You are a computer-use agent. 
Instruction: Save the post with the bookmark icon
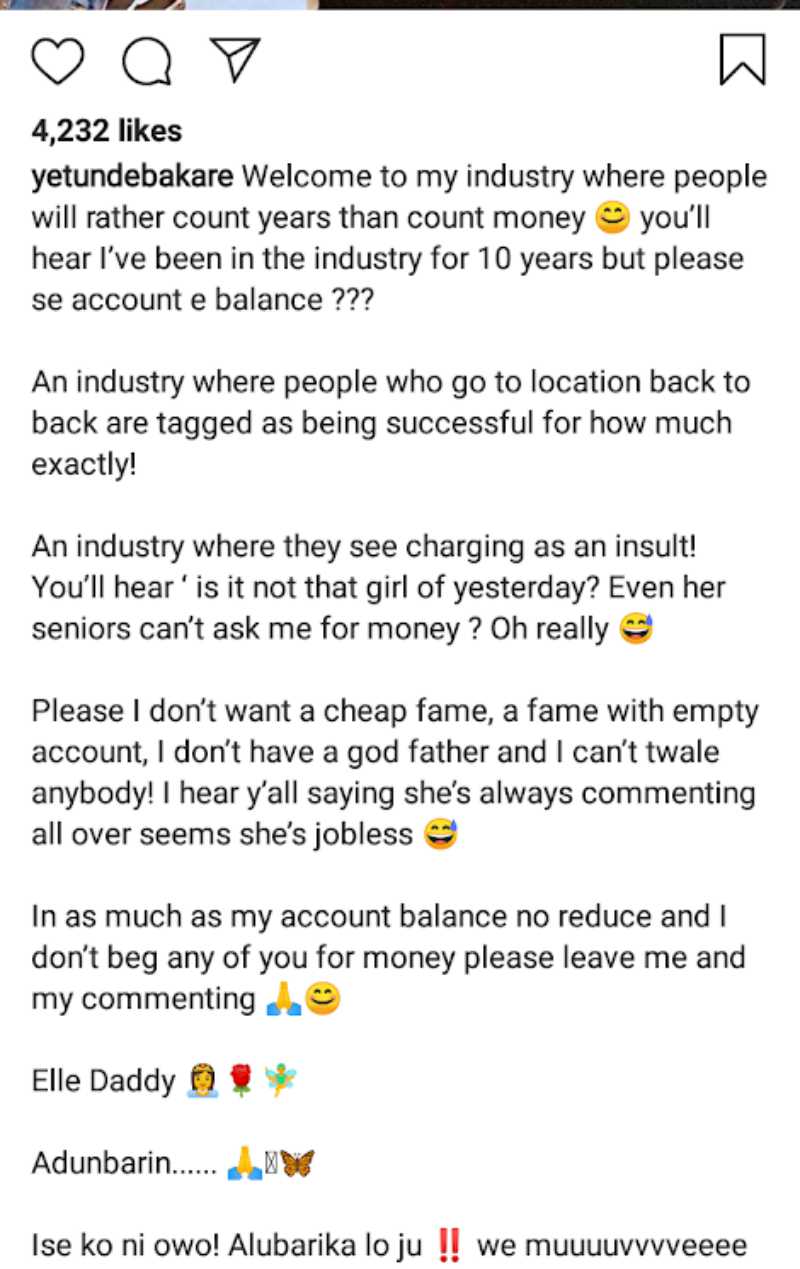pyautogui.click(x=742, y=60)
